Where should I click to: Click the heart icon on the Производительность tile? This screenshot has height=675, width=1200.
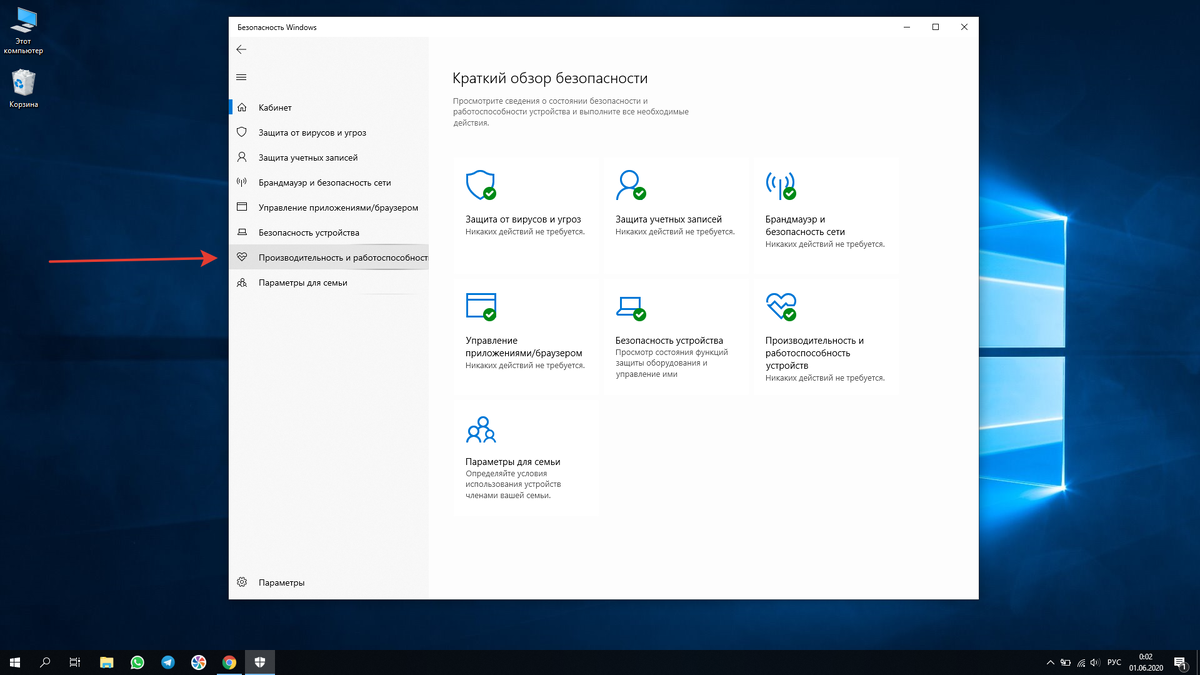pos(780,306)
